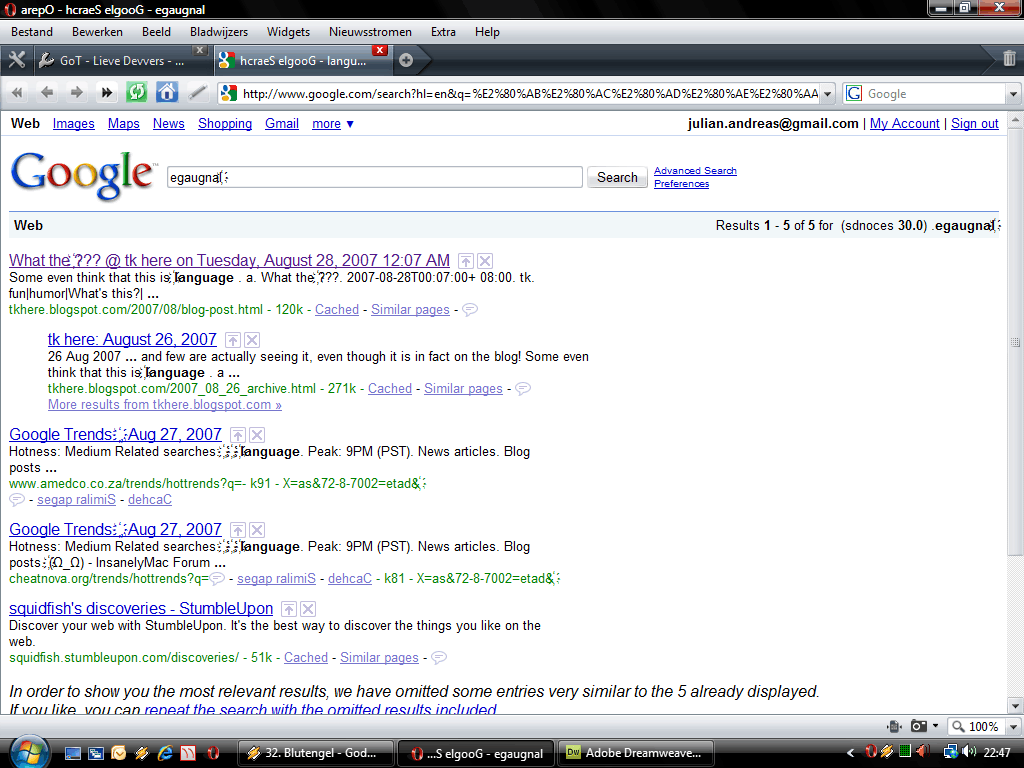Open the Nieuwsstromen menu
The image size is (1024, 768).
point(370,31)
